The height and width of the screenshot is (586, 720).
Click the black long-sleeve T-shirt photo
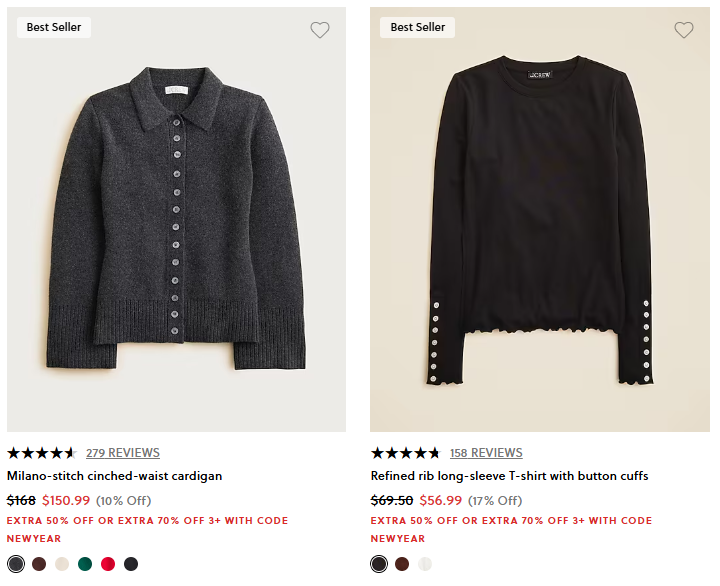tap(540, 220)
